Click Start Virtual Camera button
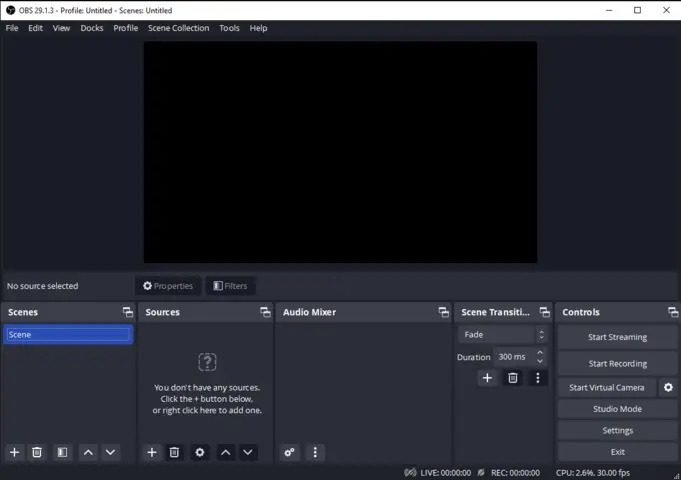 [x=607, y=387]
